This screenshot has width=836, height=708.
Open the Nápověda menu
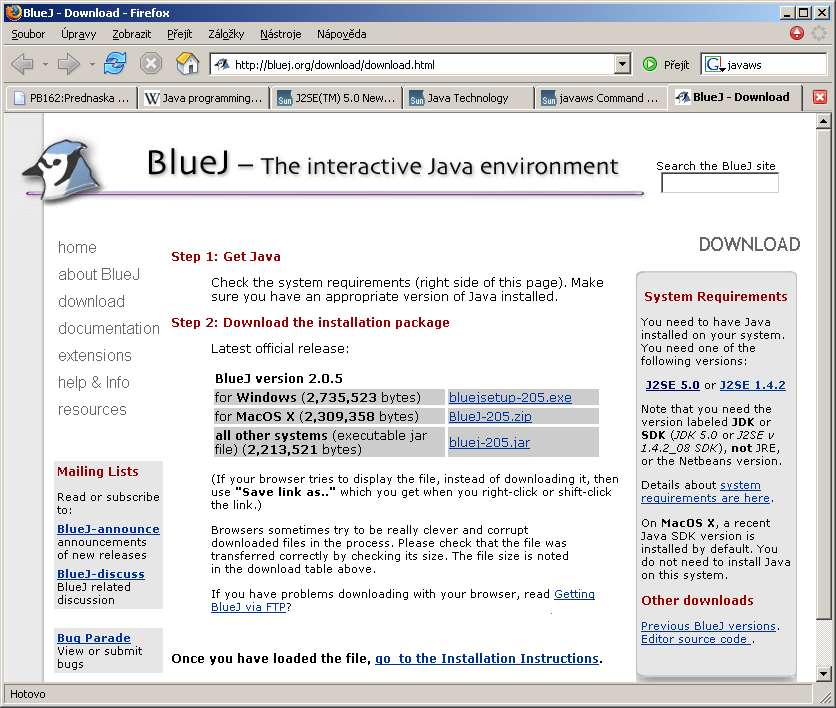click(x=342, y=34)
